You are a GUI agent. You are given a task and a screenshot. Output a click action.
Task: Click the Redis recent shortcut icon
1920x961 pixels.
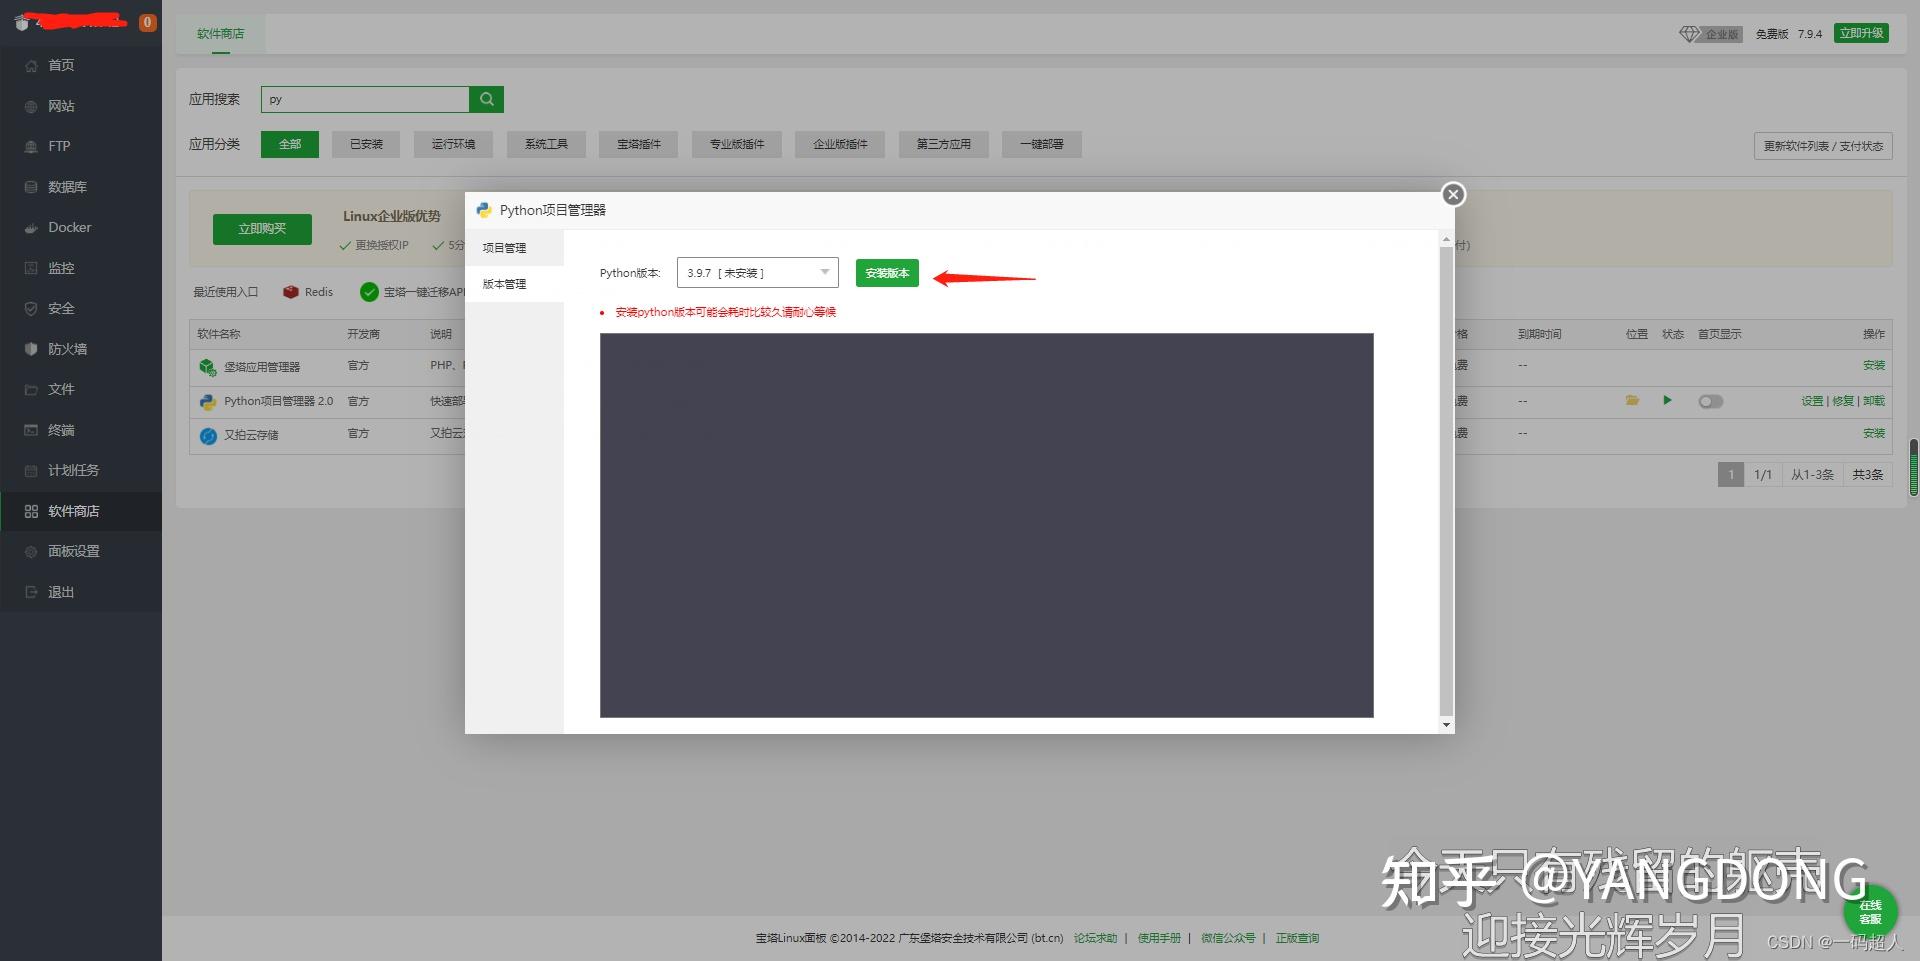tap(291, 292)
